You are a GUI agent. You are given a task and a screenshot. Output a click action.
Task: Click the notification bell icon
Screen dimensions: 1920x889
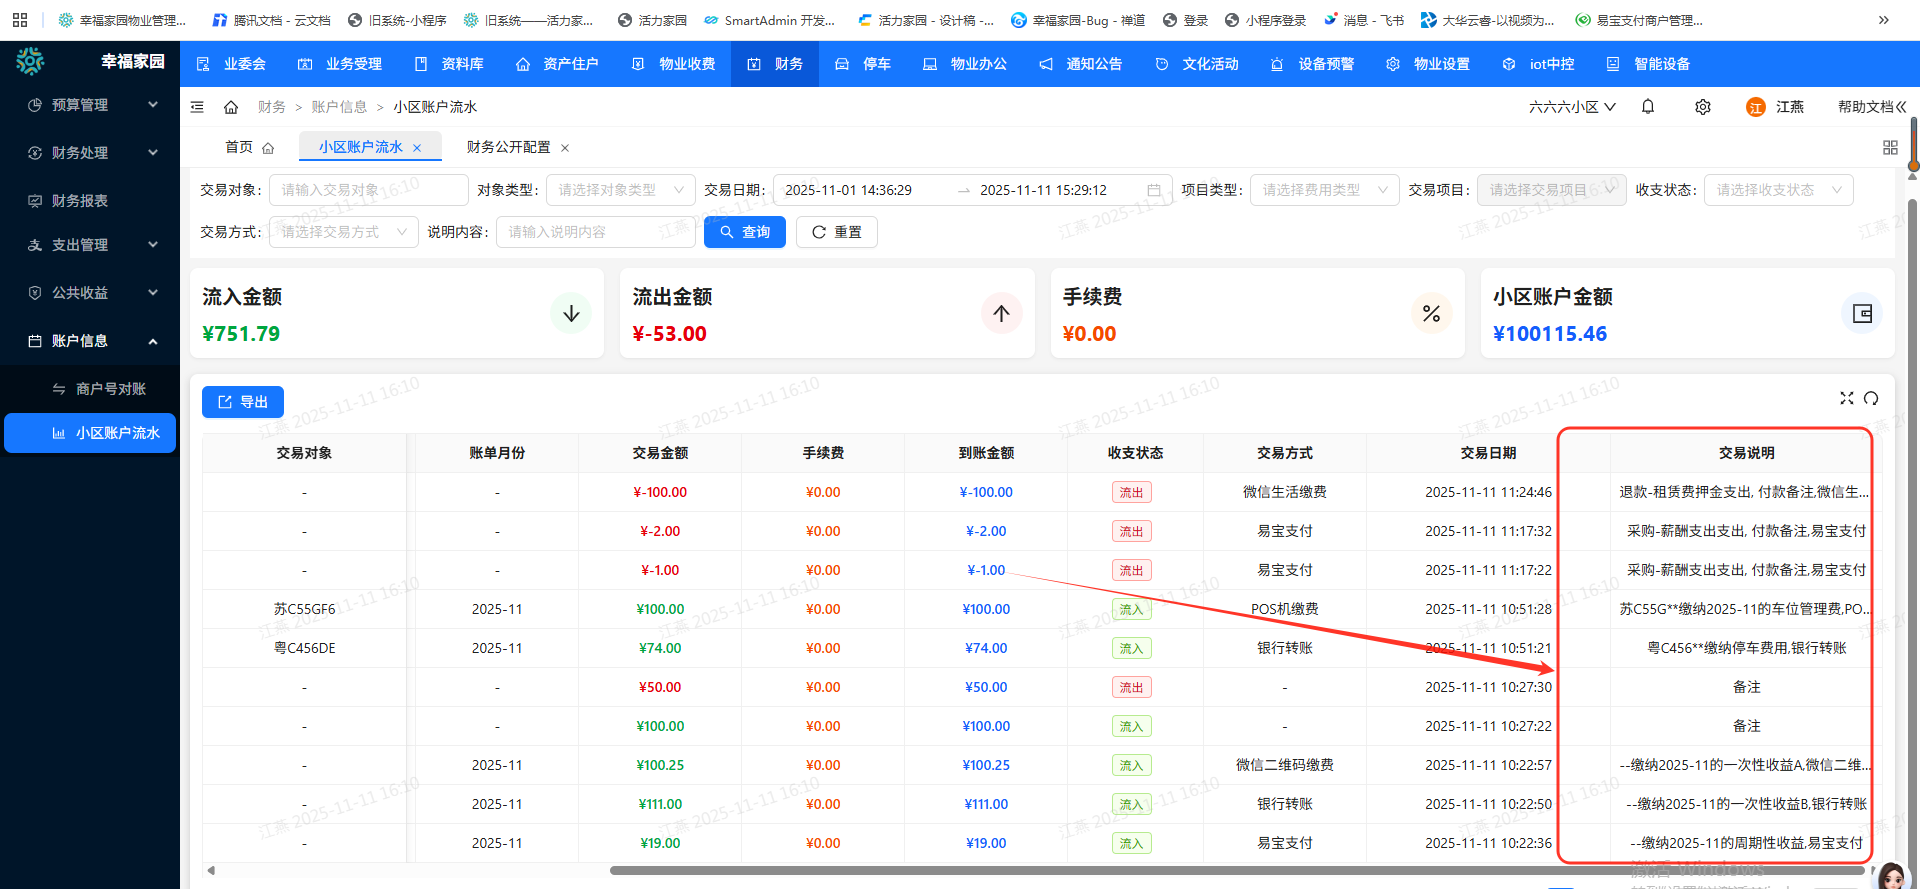(1648, 107)
